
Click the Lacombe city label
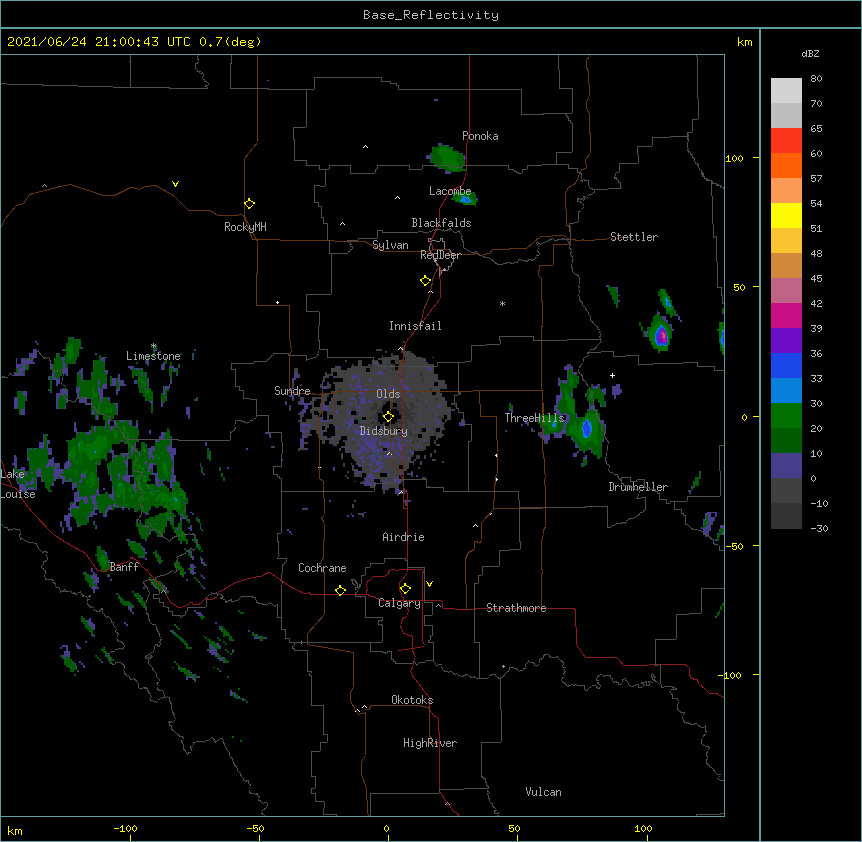(450, 191)
